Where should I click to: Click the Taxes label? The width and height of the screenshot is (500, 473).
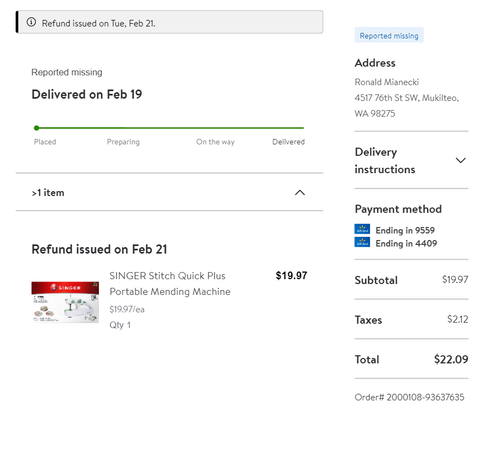tap(368, 320)
